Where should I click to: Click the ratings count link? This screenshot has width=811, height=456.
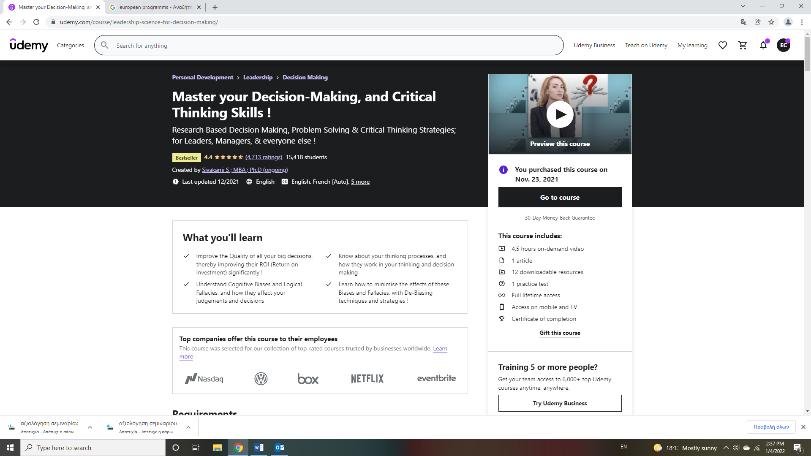(264, 157)
